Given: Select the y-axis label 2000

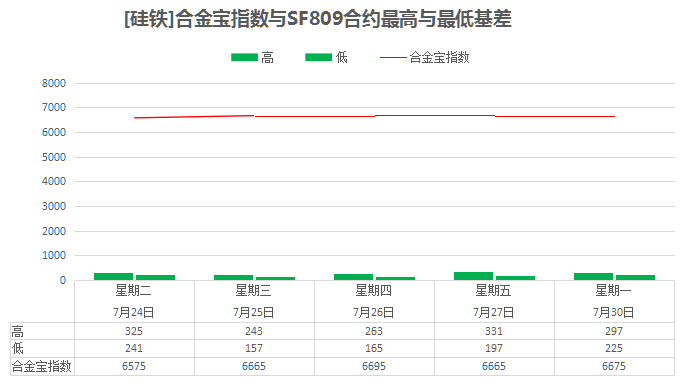Looking at the screenshot, I should (x=54, y=231).
